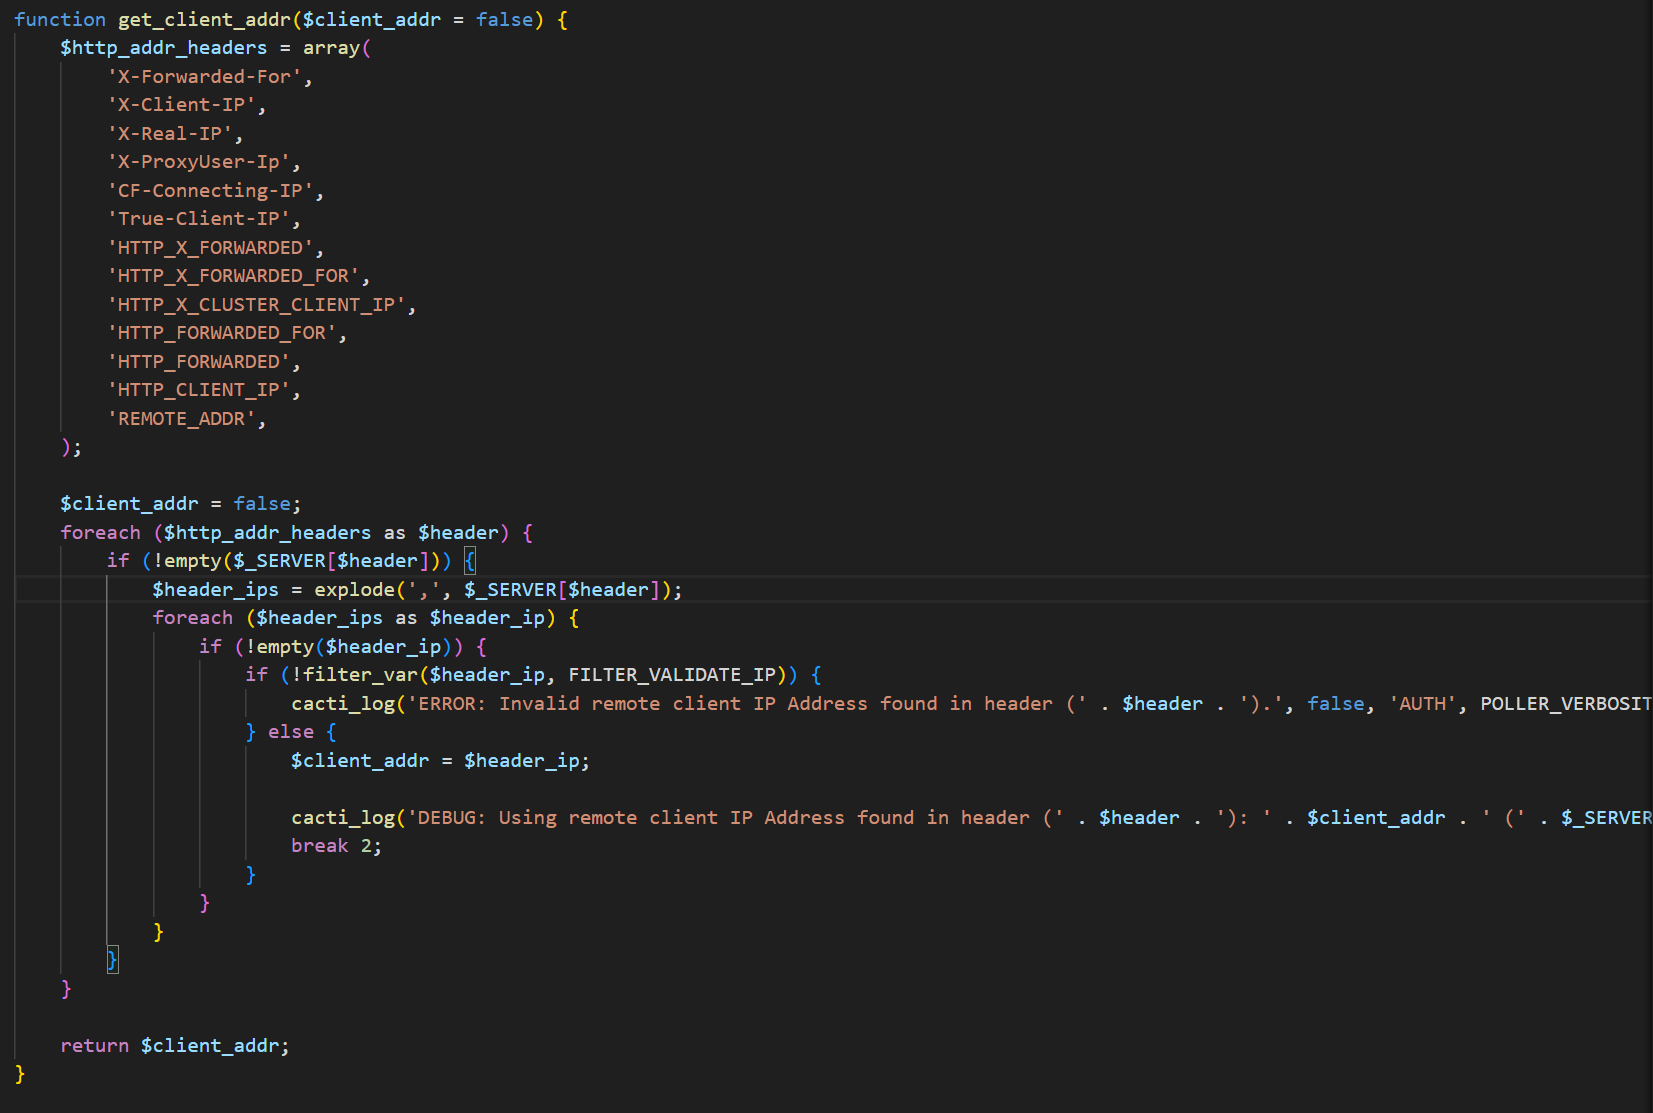The height and width of the screenshot is (1113, 1653).
Task: Click the return keyword
Action: click(95, 1046)
